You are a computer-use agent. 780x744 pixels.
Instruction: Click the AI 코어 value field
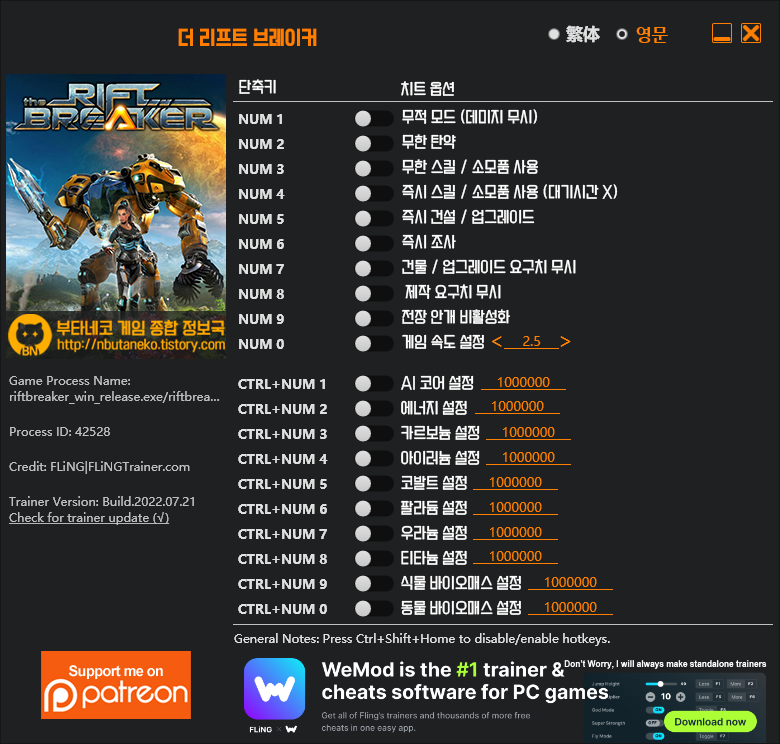pos(523,382)
